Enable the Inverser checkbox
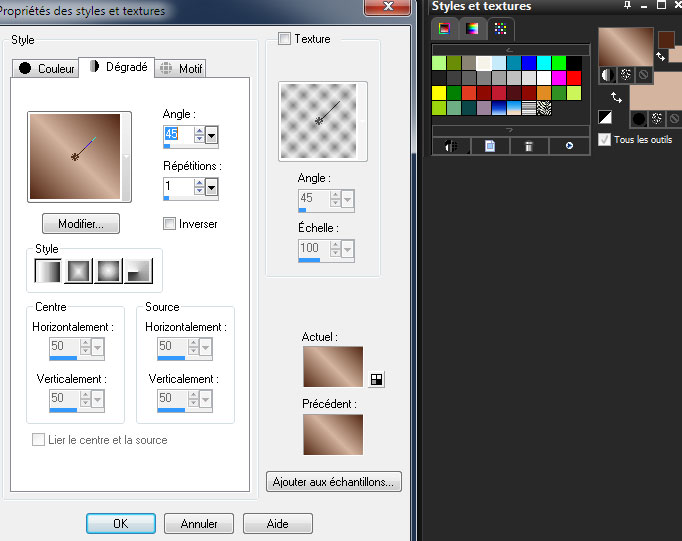The width and height of the screenshot is (682, 541). (169, 224)
